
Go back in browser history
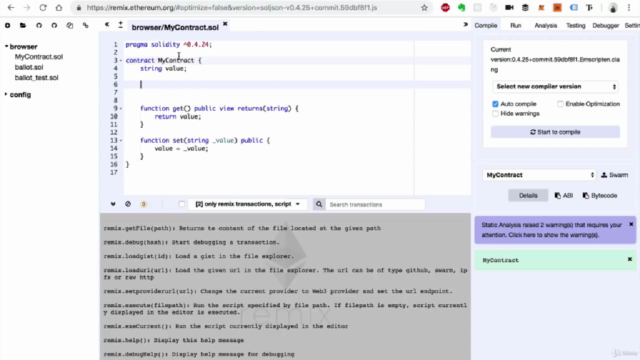(11, 8)
